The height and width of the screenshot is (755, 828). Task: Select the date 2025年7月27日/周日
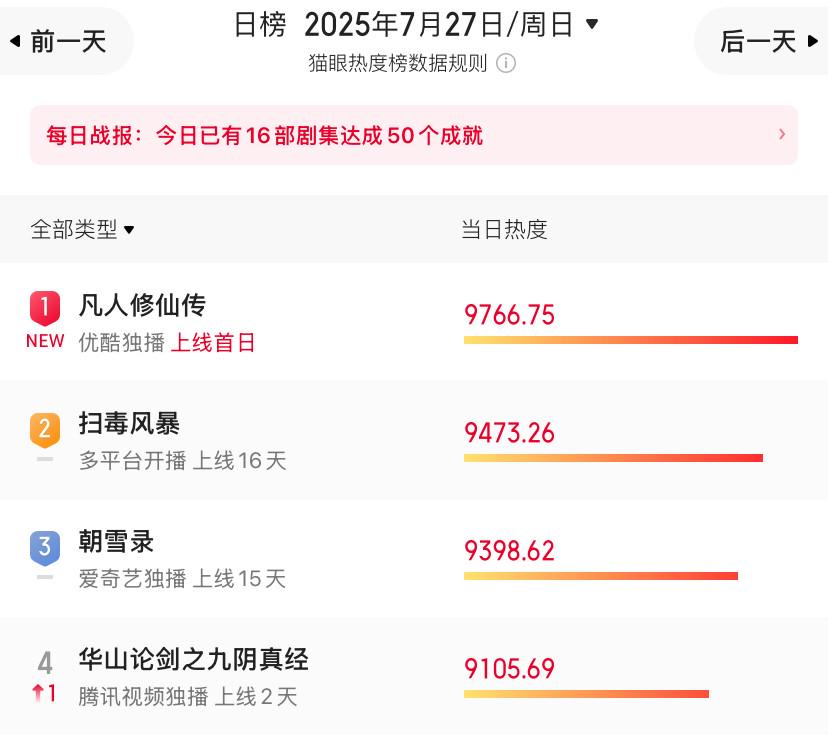click(x=438, y=24)
